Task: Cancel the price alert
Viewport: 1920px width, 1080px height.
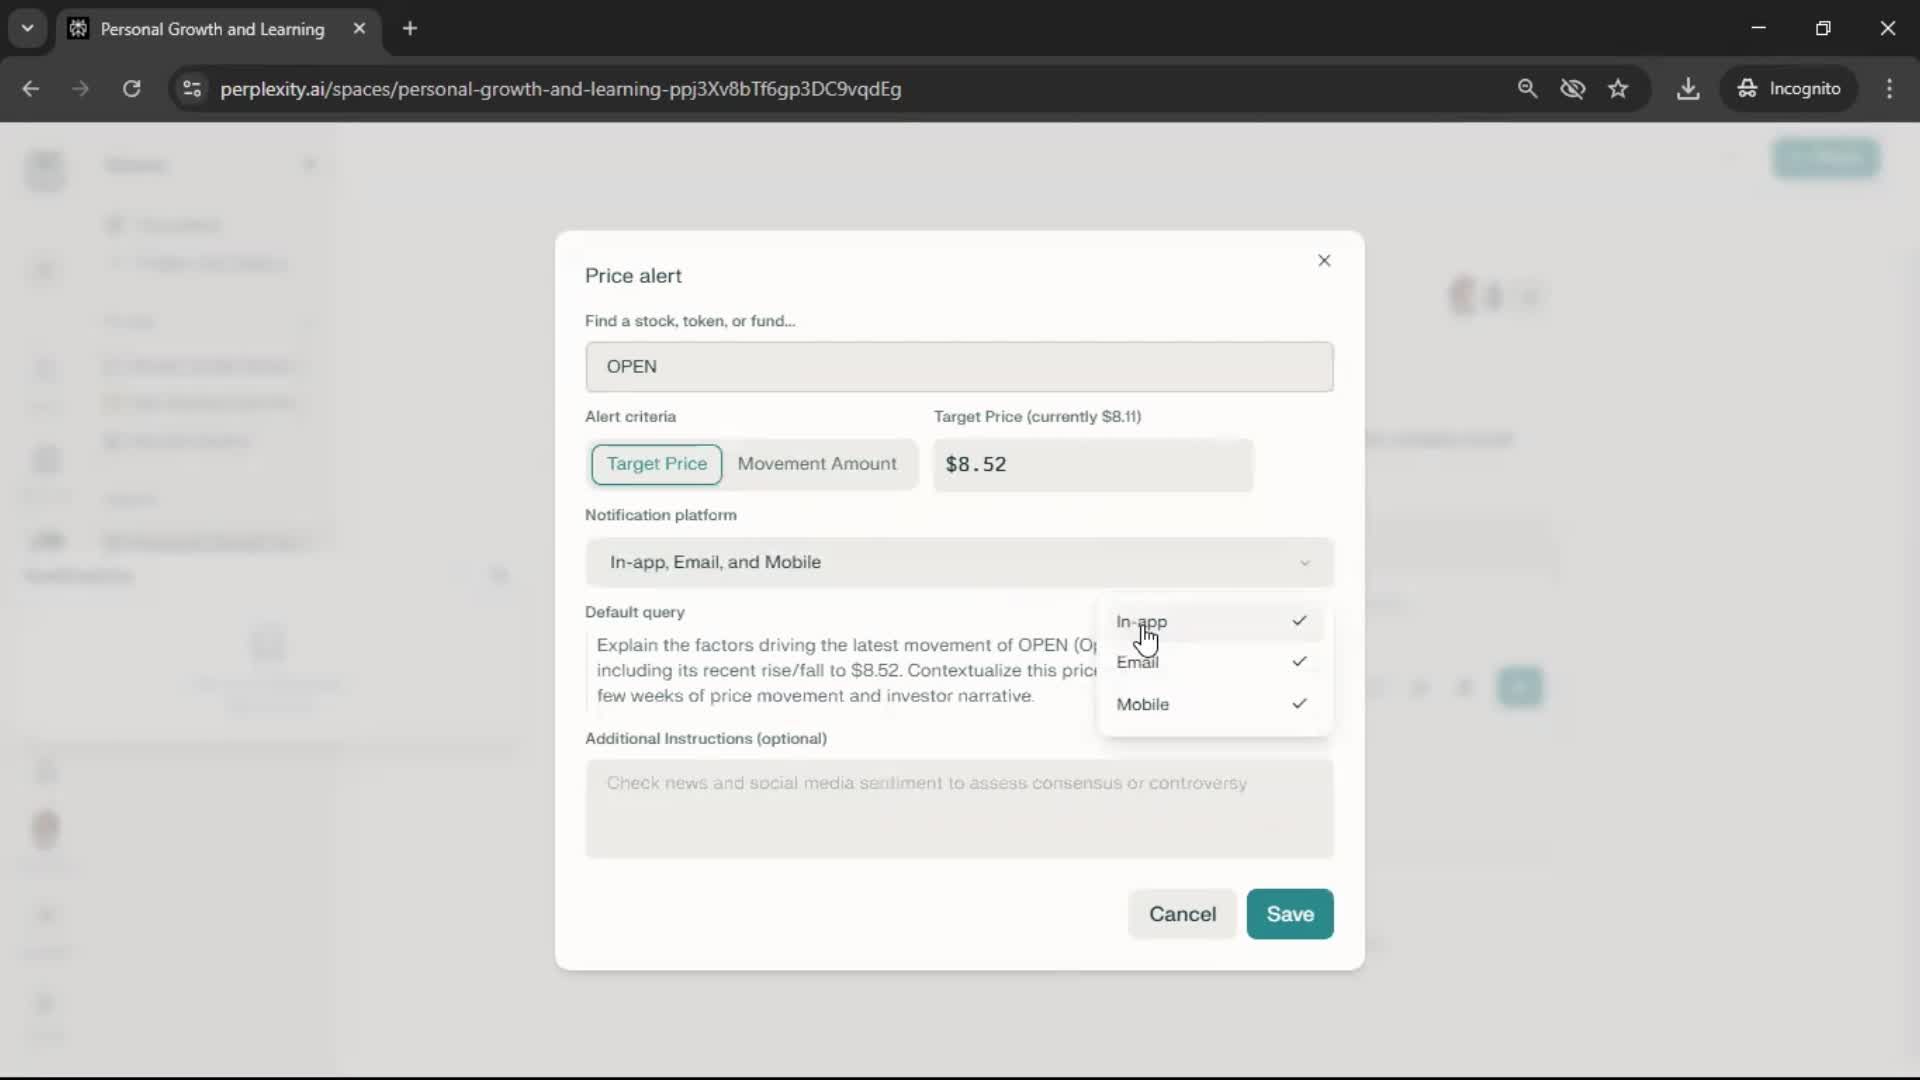Action: 1181,915
